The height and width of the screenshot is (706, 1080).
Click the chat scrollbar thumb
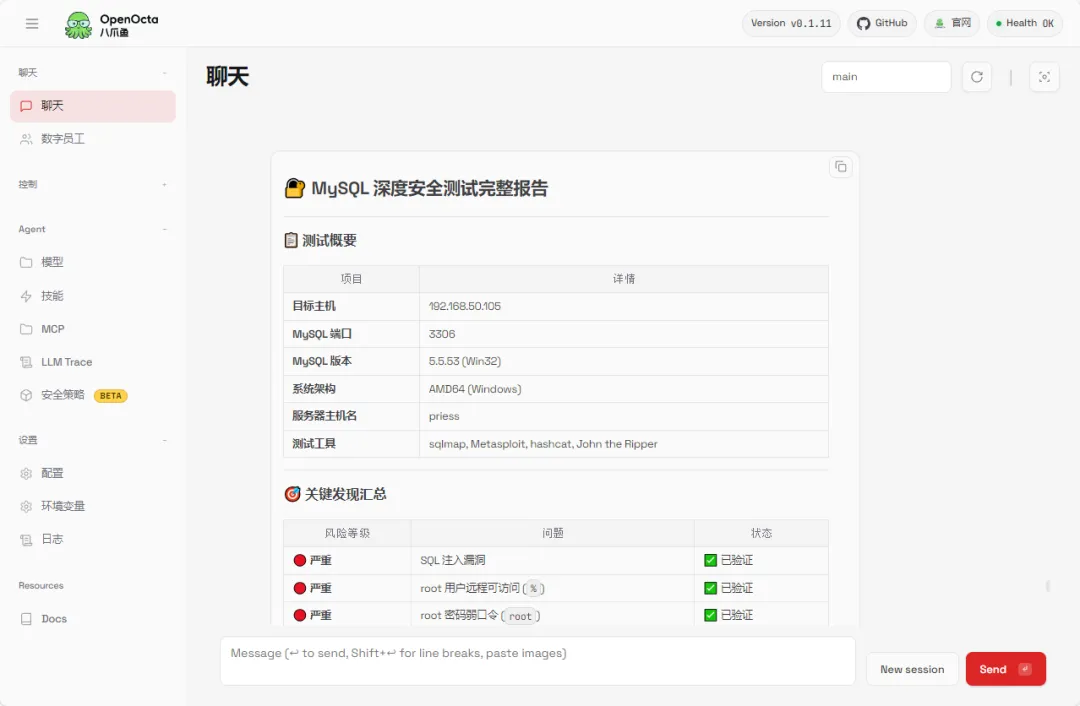[x=1048, y=586]
